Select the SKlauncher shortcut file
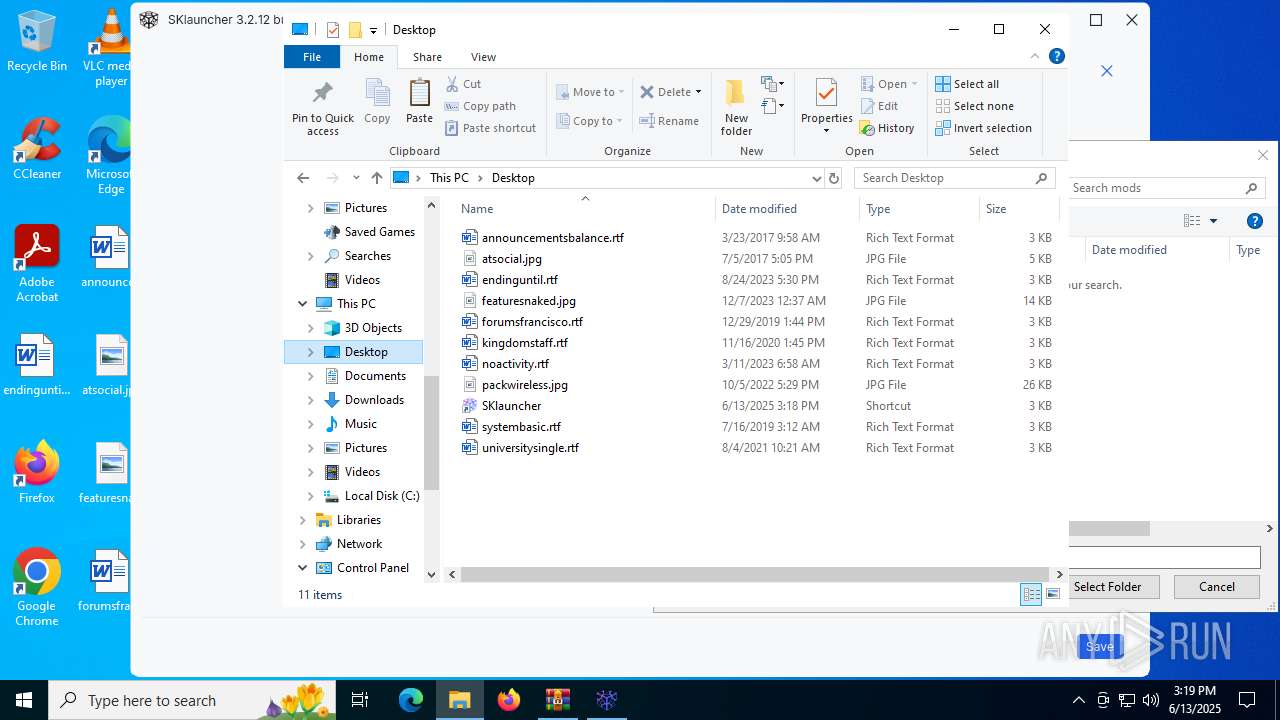This screenshot has height=720, width=1280. click(x=511, y=406)
